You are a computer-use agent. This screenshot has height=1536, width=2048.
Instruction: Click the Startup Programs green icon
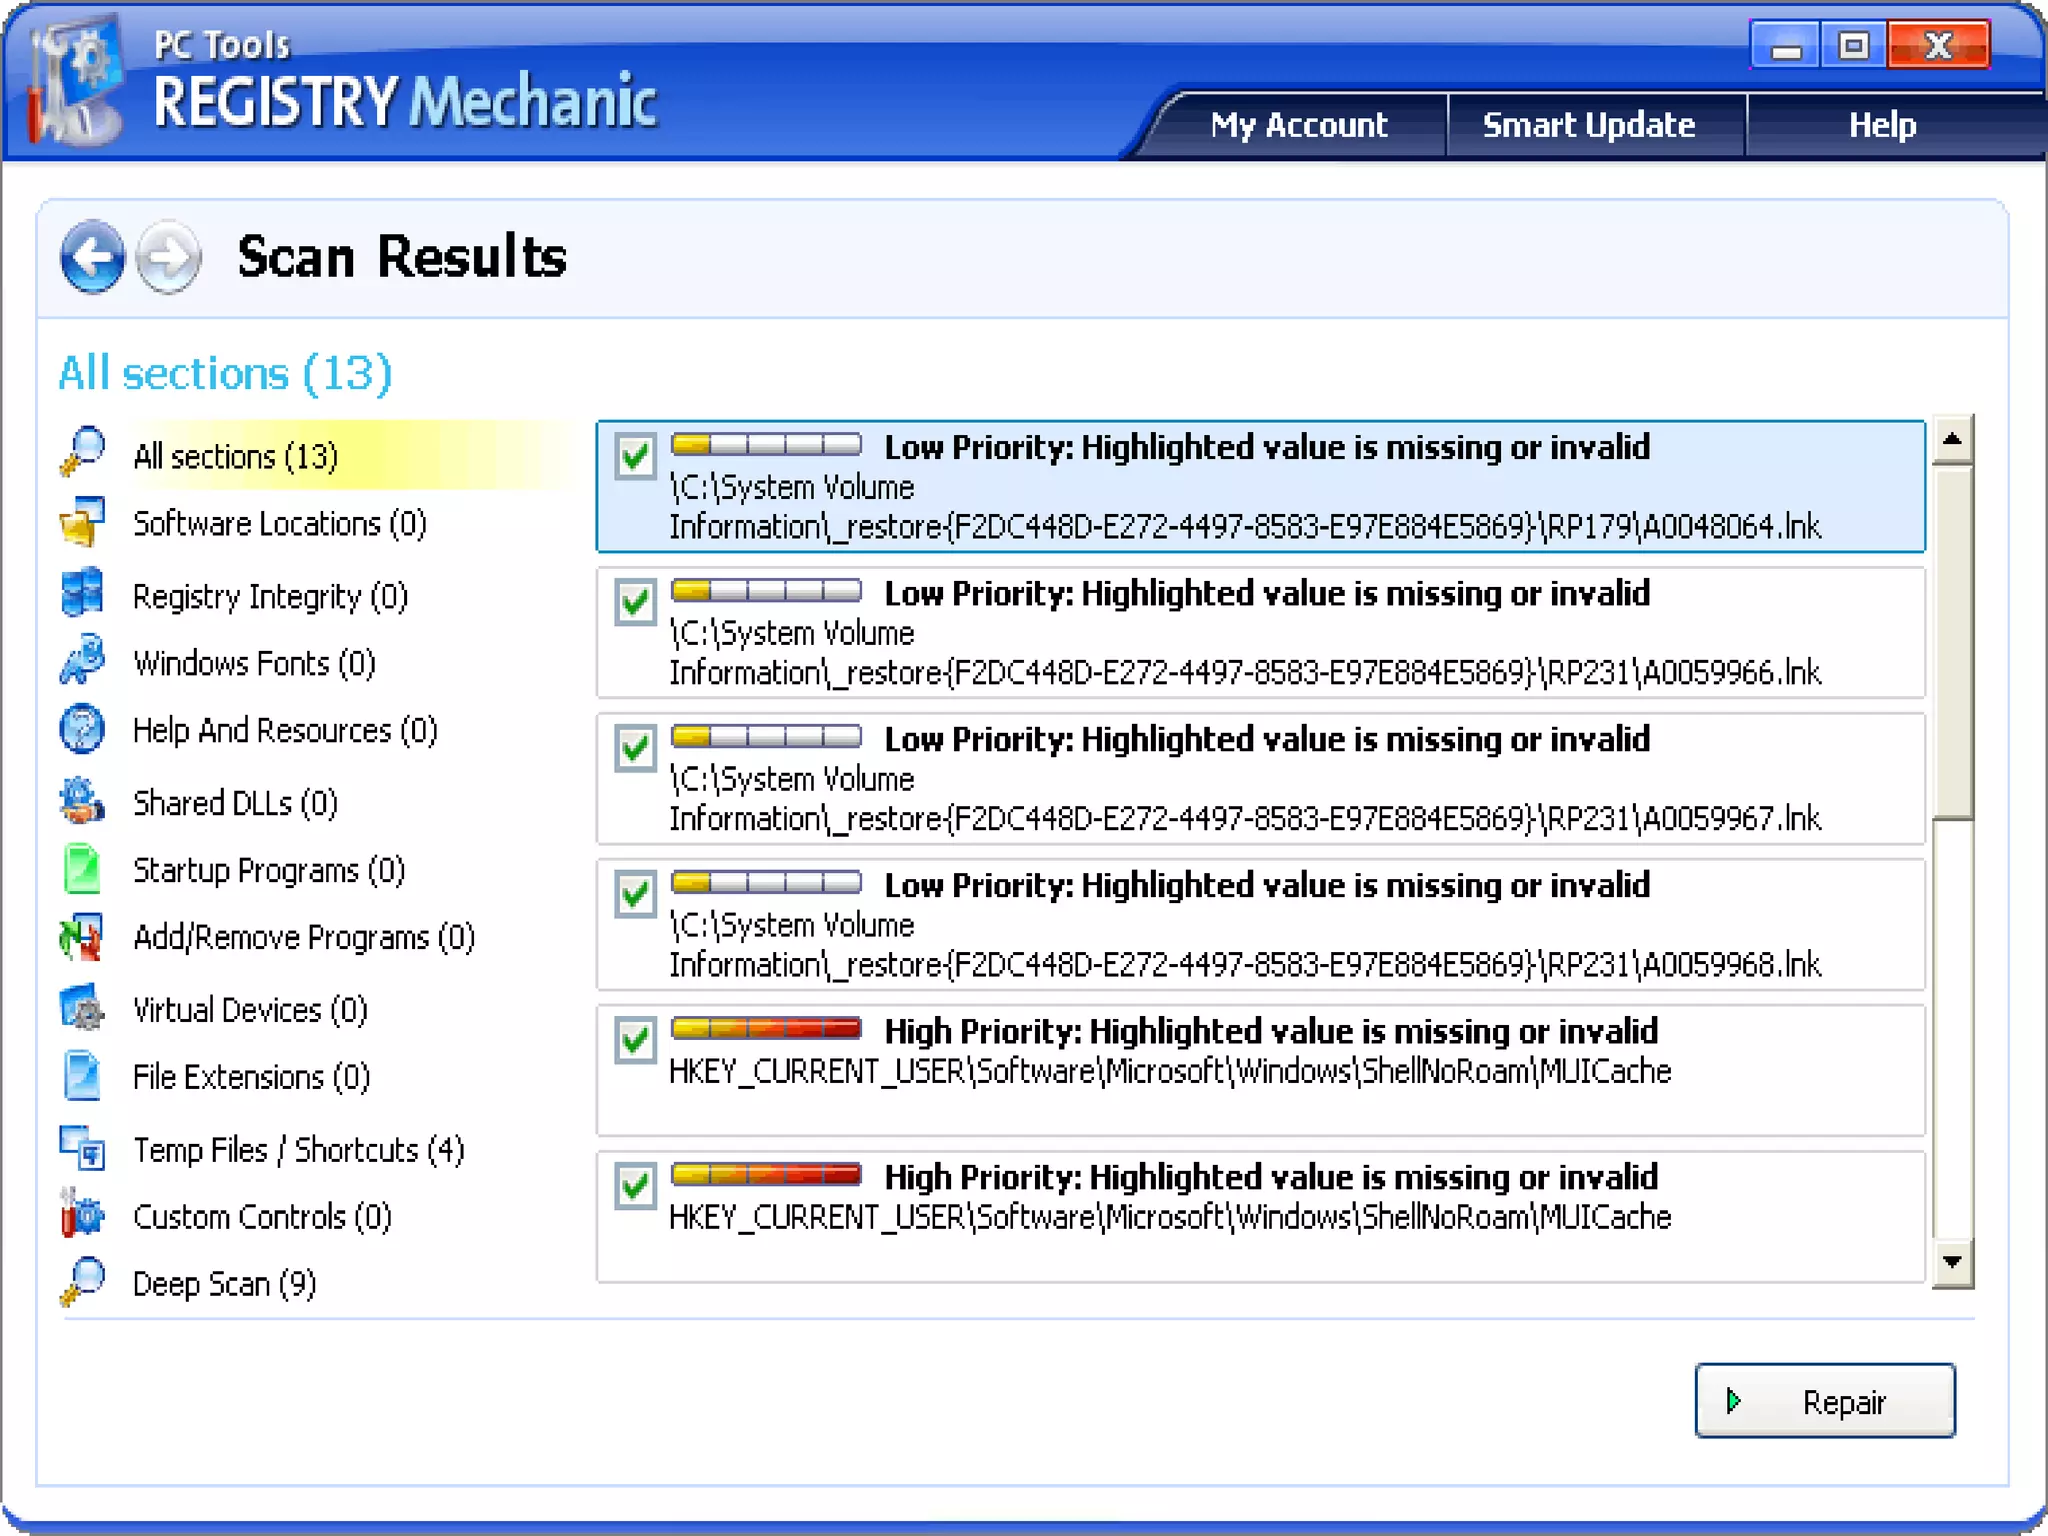(82, 868)
